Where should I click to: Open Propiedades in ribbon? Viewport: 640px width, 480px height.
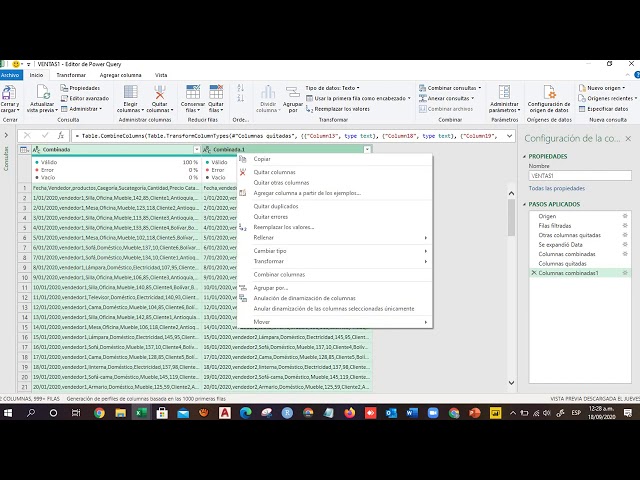[80, 88]
